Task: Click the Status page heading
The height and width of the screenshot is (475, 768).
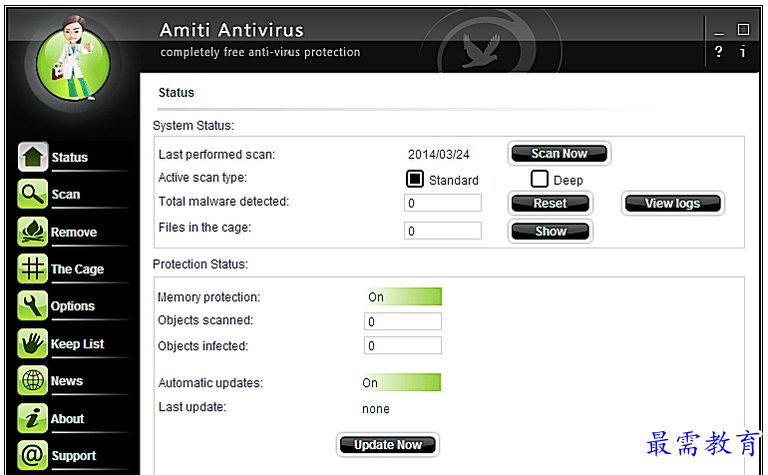Action: (x=176, y=93)
